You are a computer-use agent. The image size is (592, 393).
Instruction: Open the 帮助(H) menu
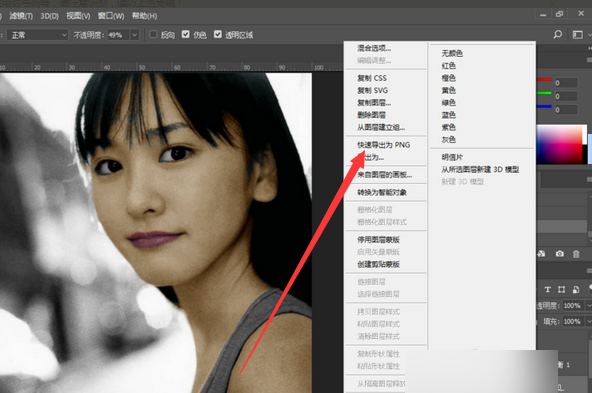pyautogui.click(x=144, y=16)
